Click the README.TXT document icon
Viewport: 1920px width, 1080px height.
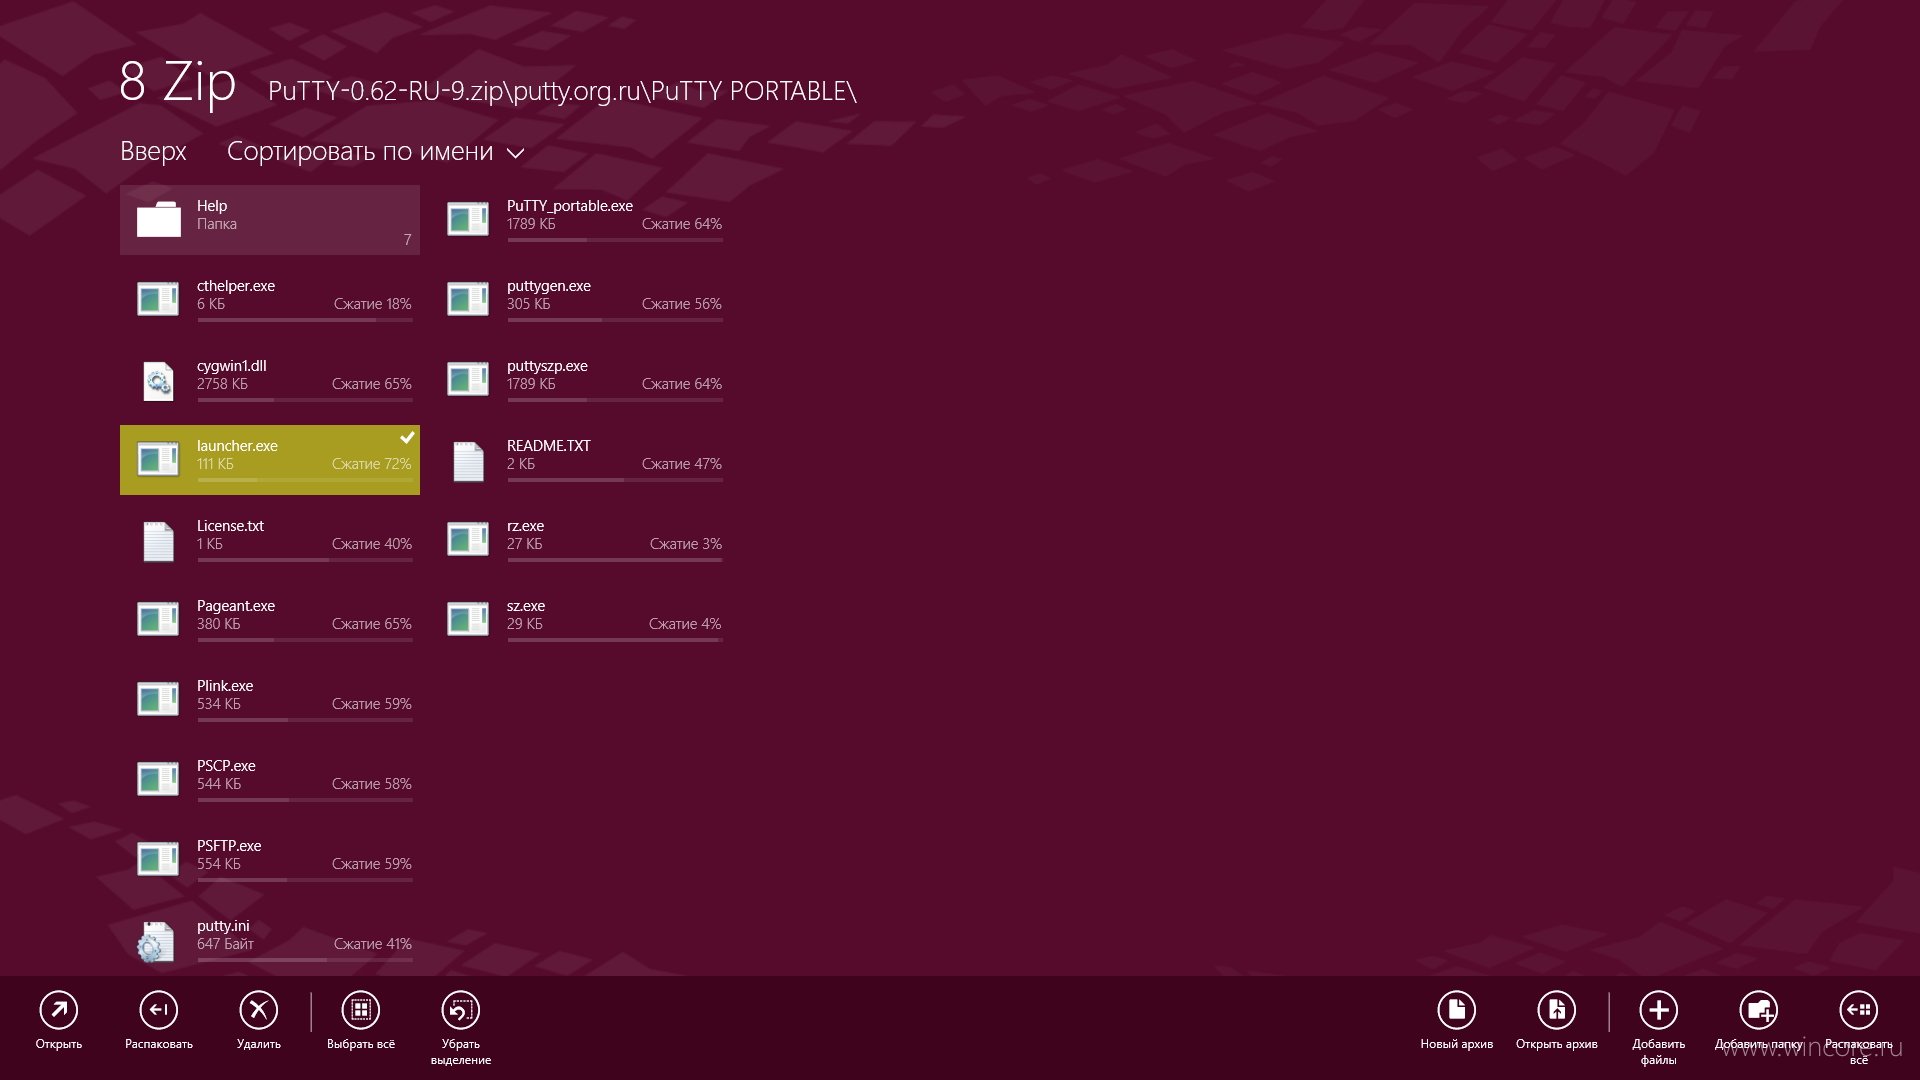pos(468,460)
